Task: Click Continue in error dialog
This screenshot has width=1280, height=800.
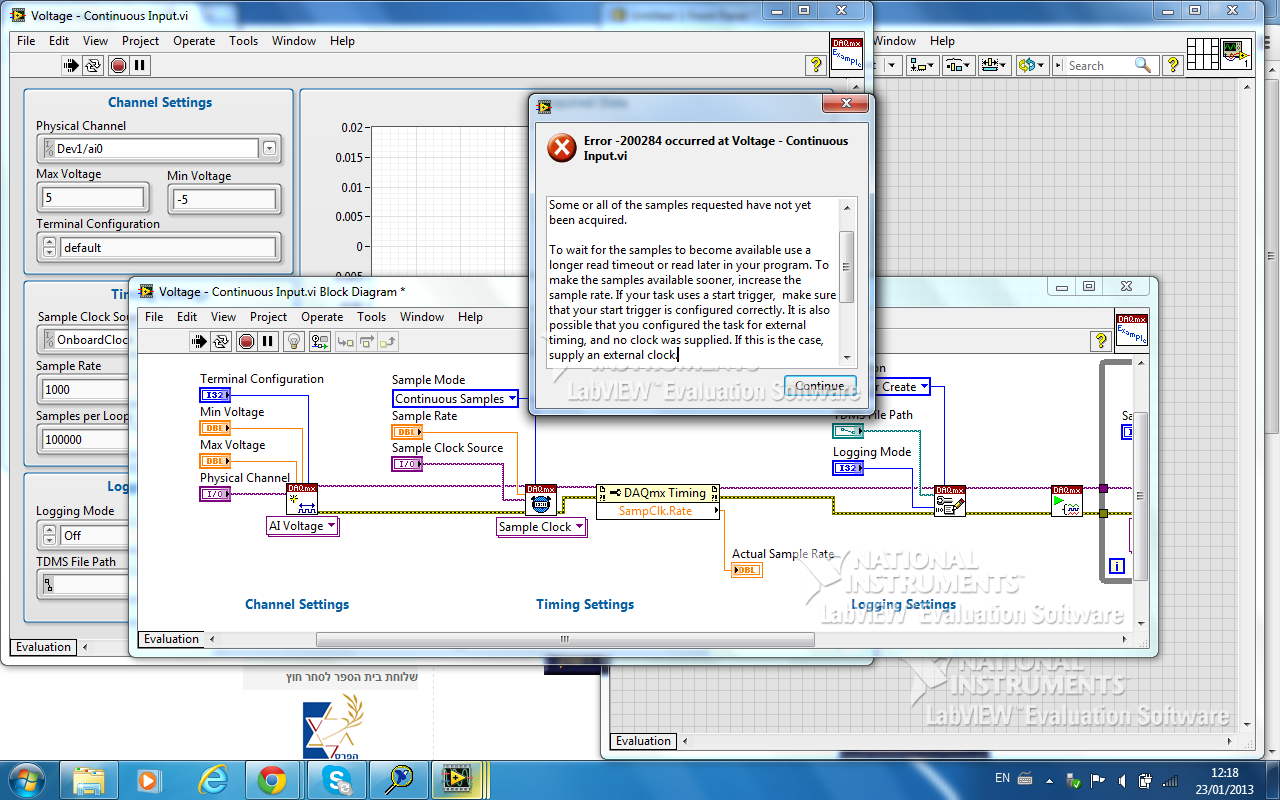Action: coord(820,386)
